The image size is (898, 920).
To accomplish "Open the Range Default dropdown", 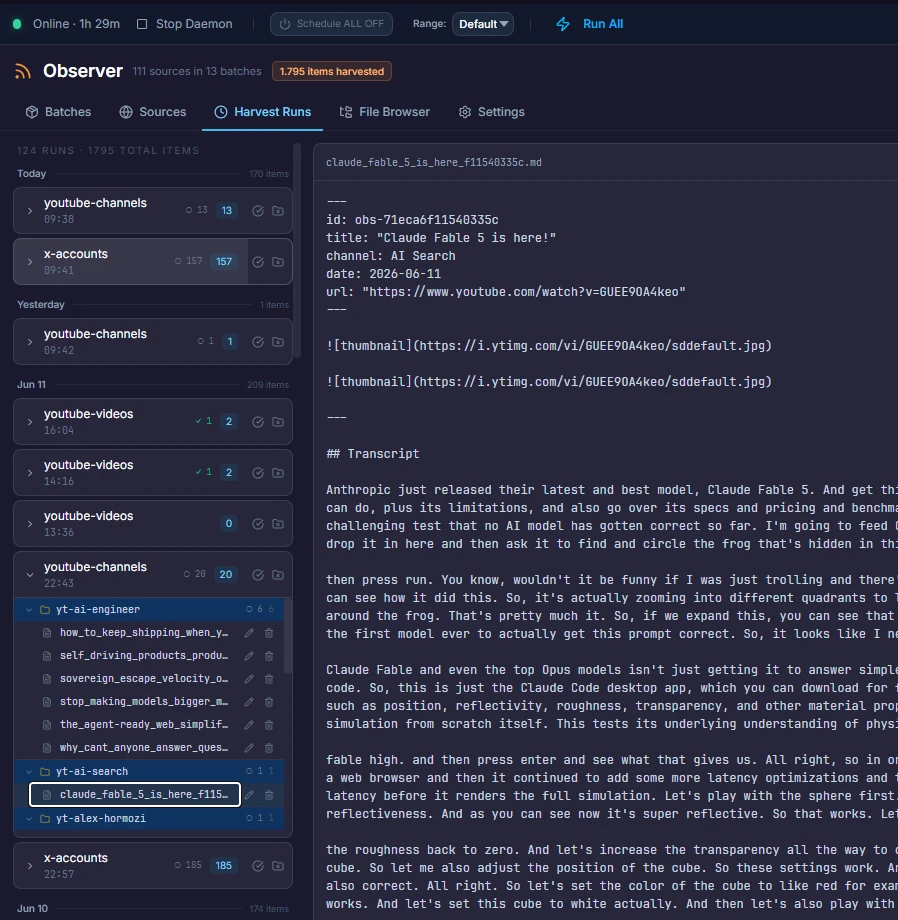I will (x=483, y=24).
